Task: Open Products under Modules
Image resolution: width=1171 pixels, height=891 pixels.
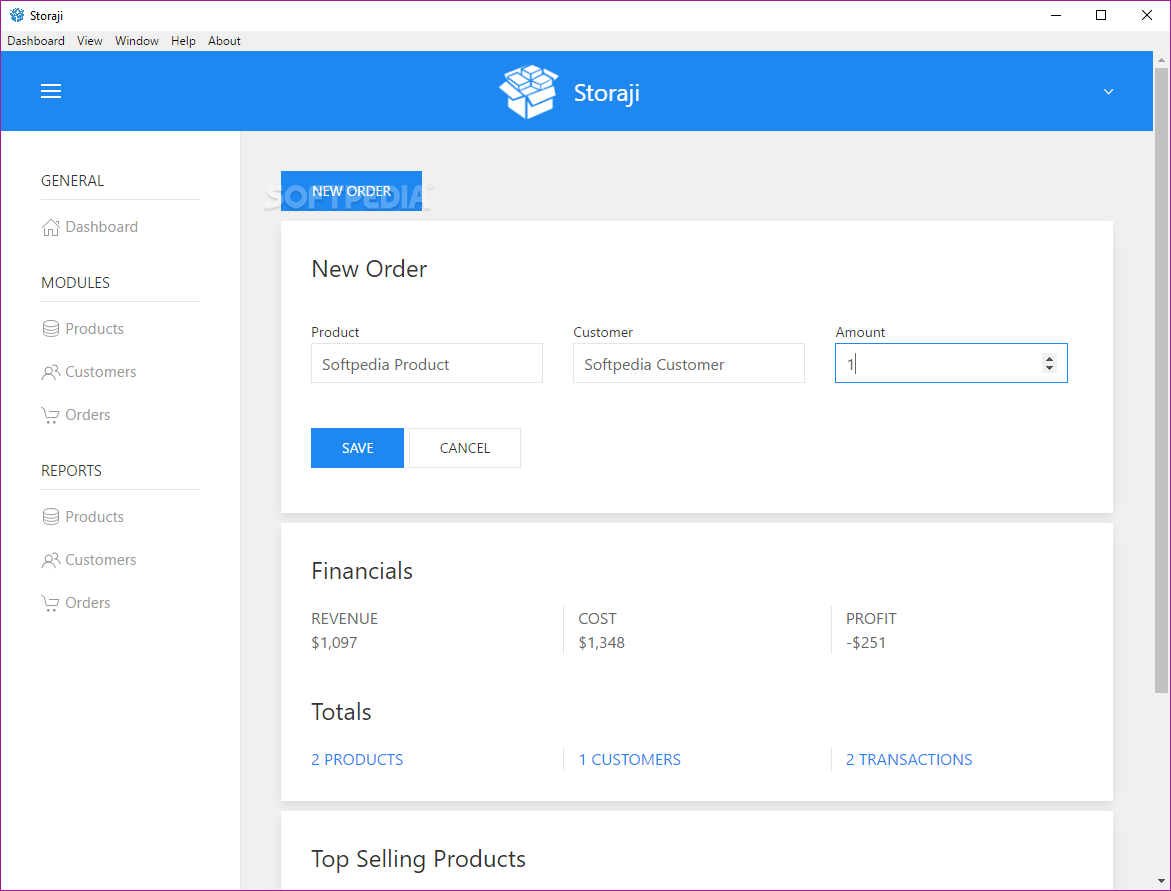Action: (94, 329)
